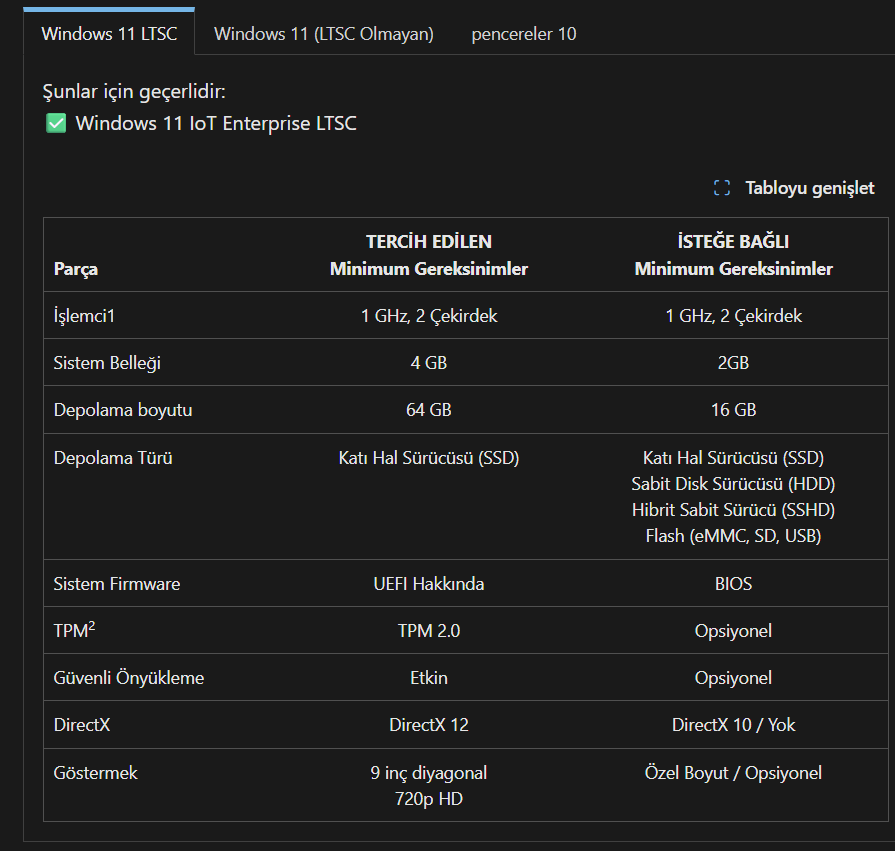The width and height of the screenshot is (895, 851).
Task: Switch to the Windows 11 LTSC tab
Action: click(109, 34)
